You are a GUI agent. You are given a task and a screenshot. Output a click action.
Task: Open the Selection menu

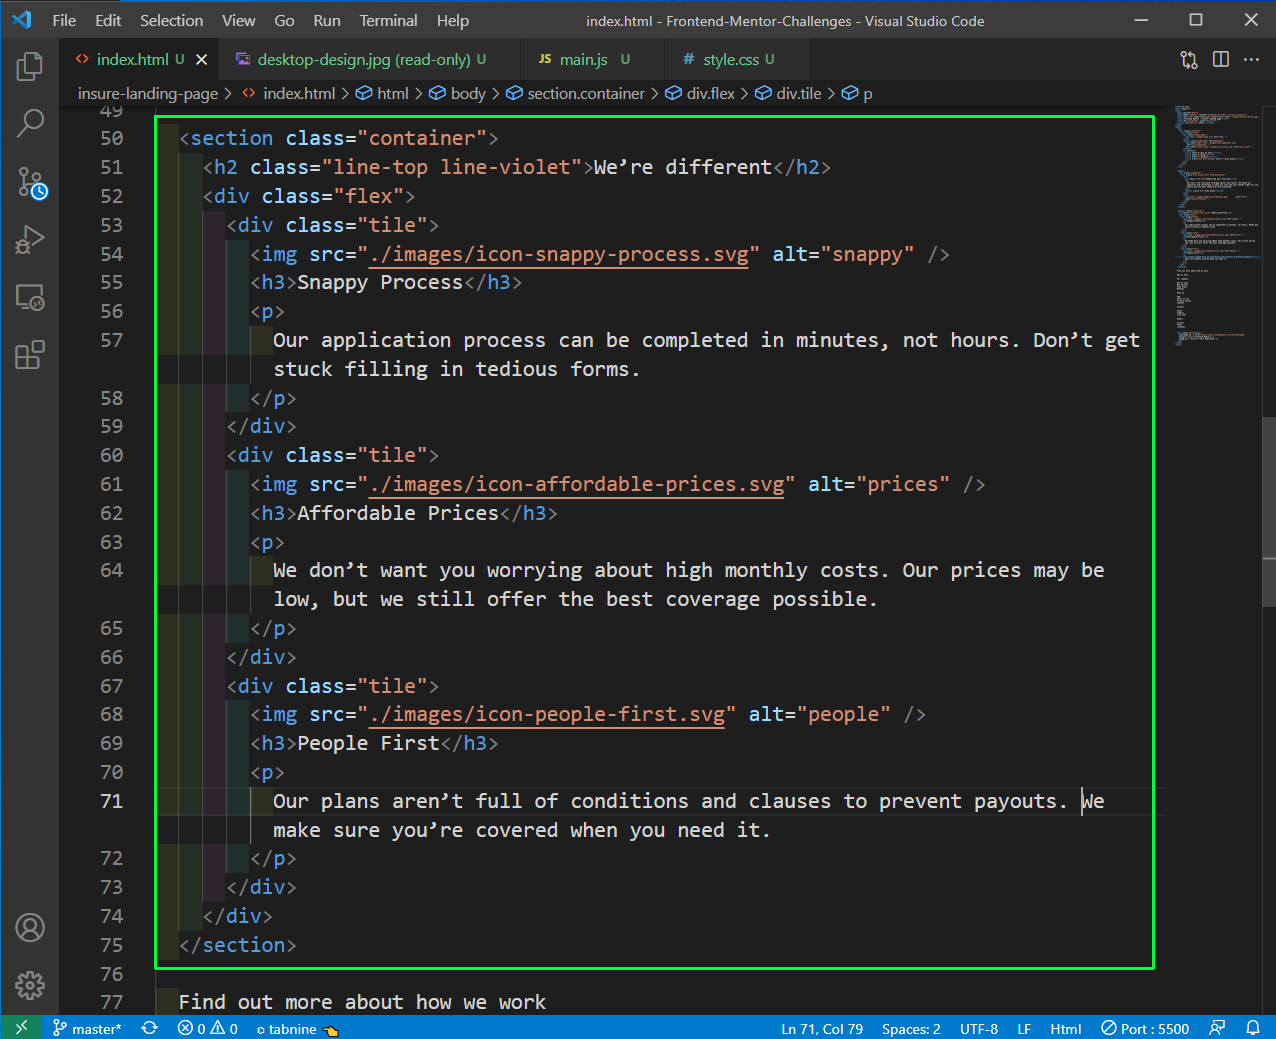[171, 21]
